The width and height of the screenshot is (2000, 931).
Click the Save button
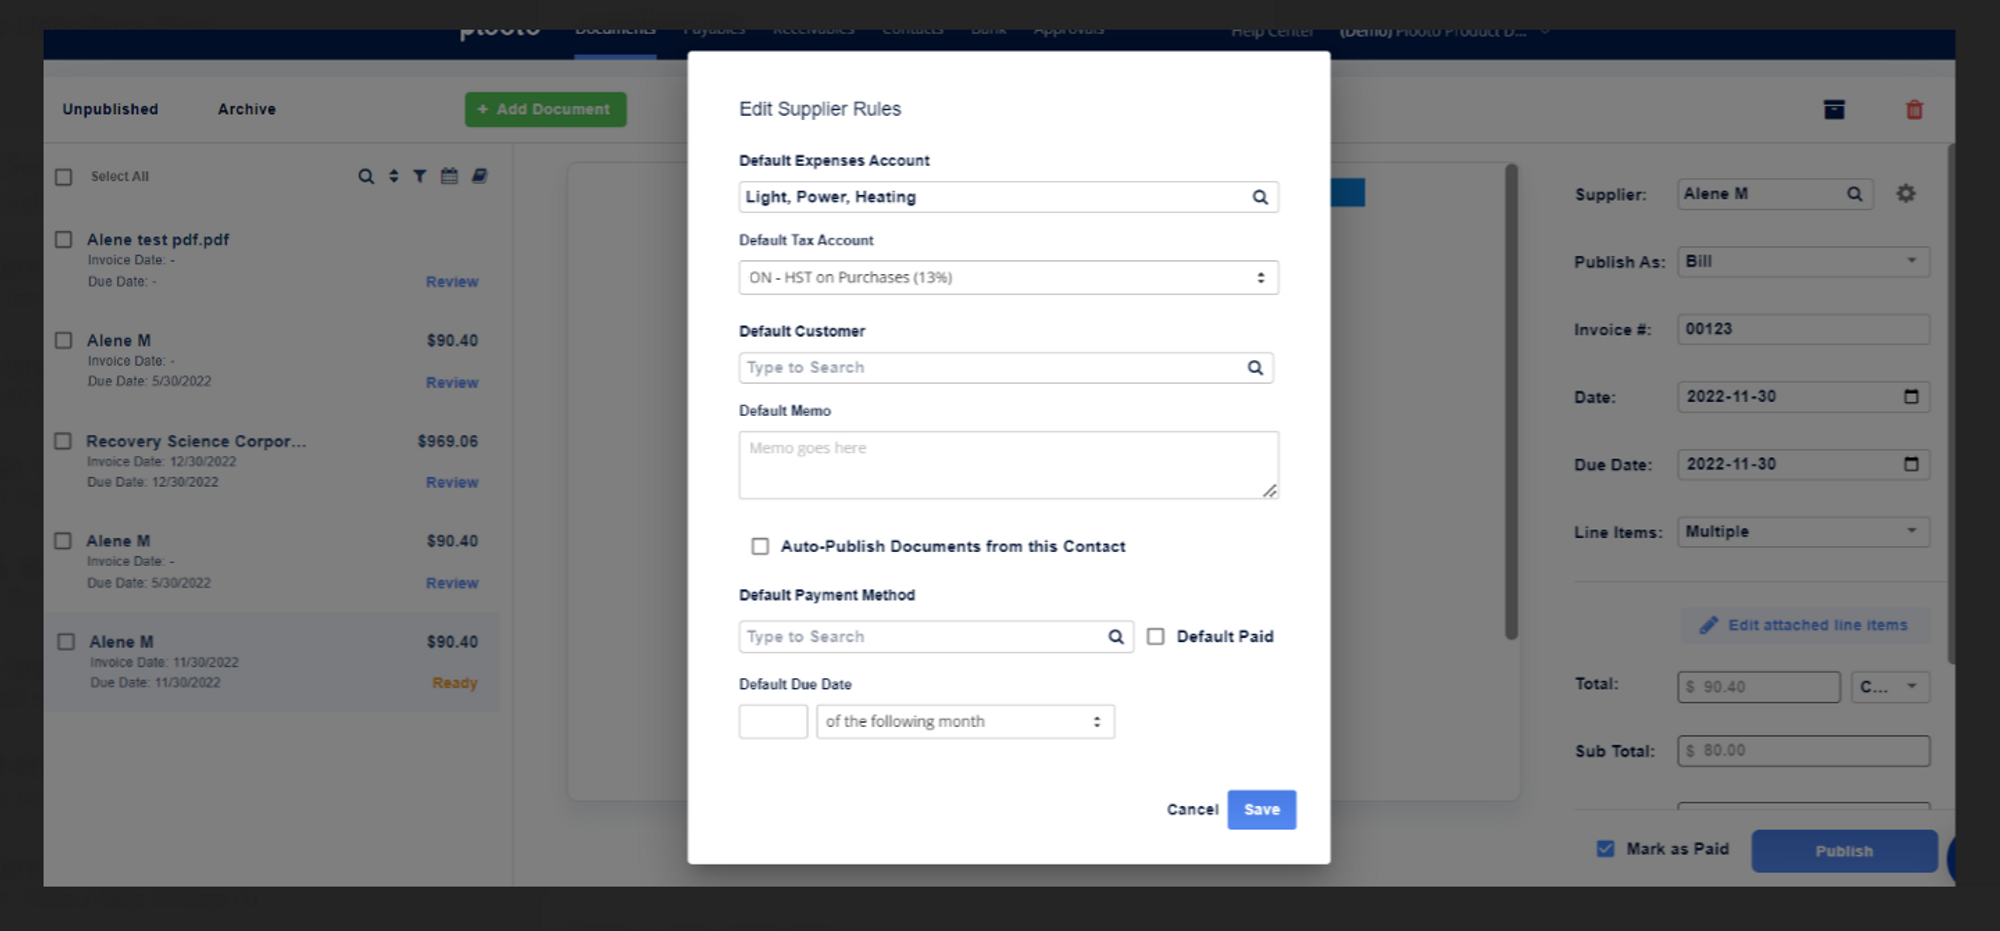[1261, 810]
